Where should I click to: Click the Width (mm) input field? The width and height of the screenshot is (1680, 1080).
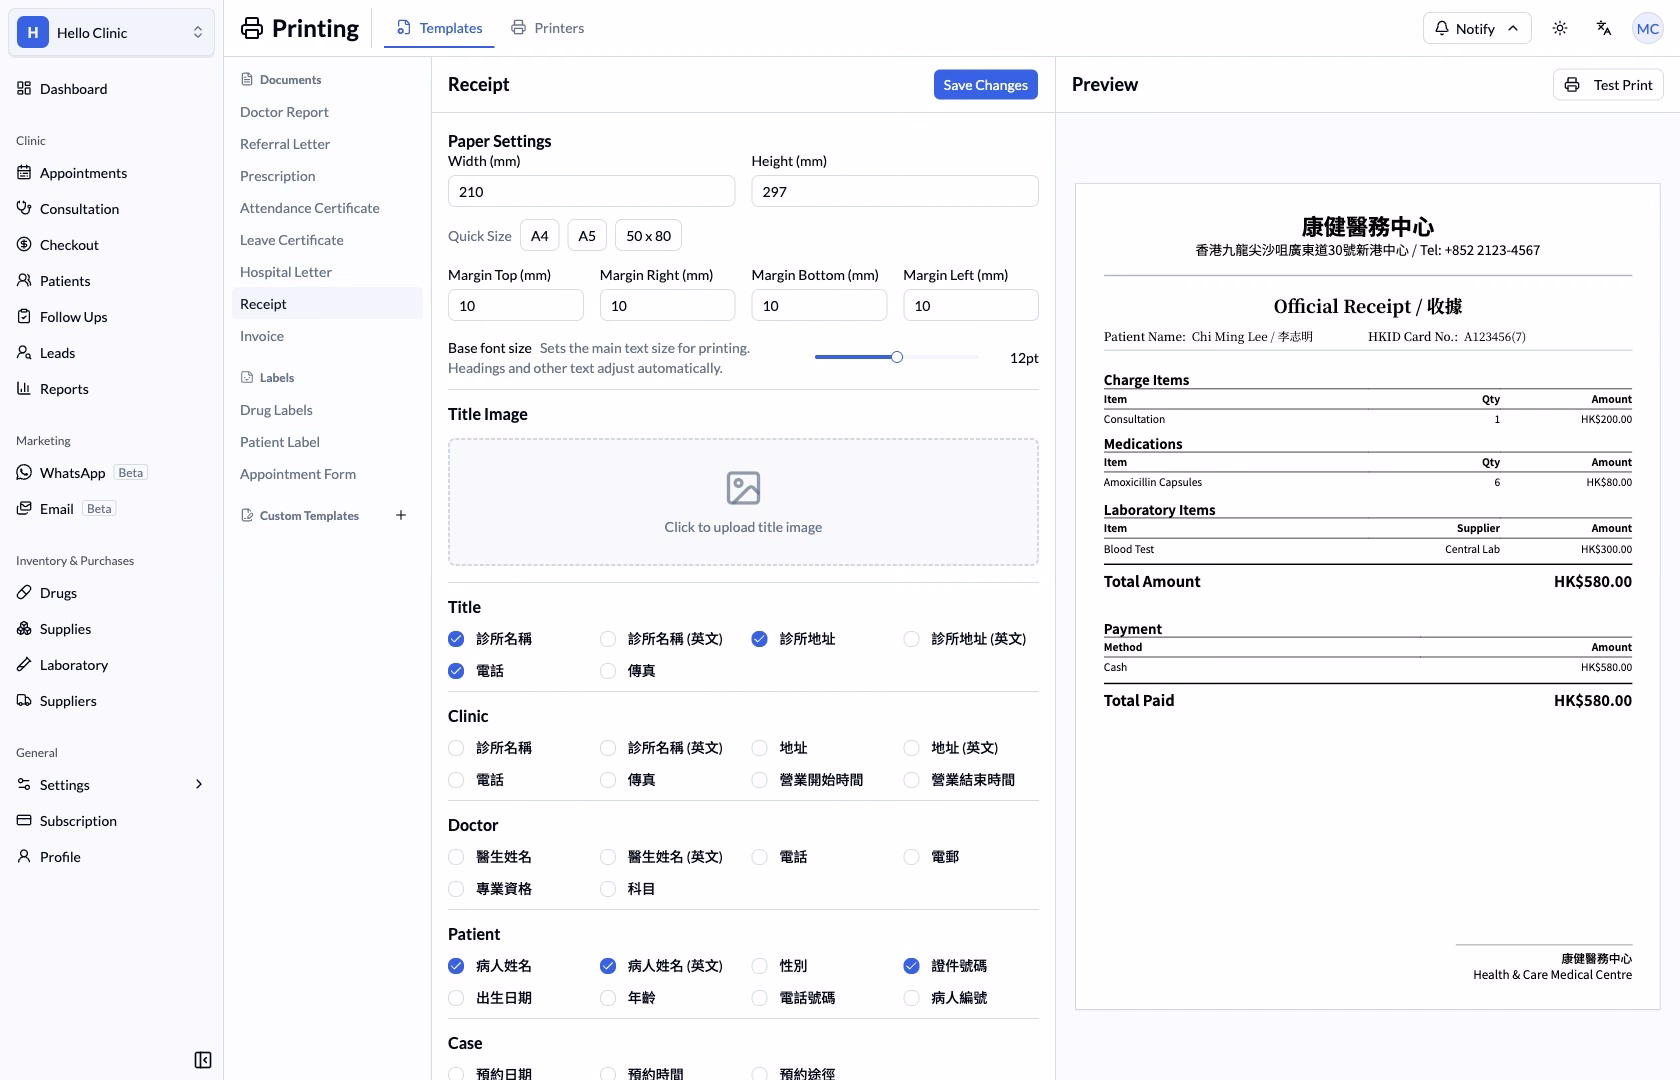591,192
